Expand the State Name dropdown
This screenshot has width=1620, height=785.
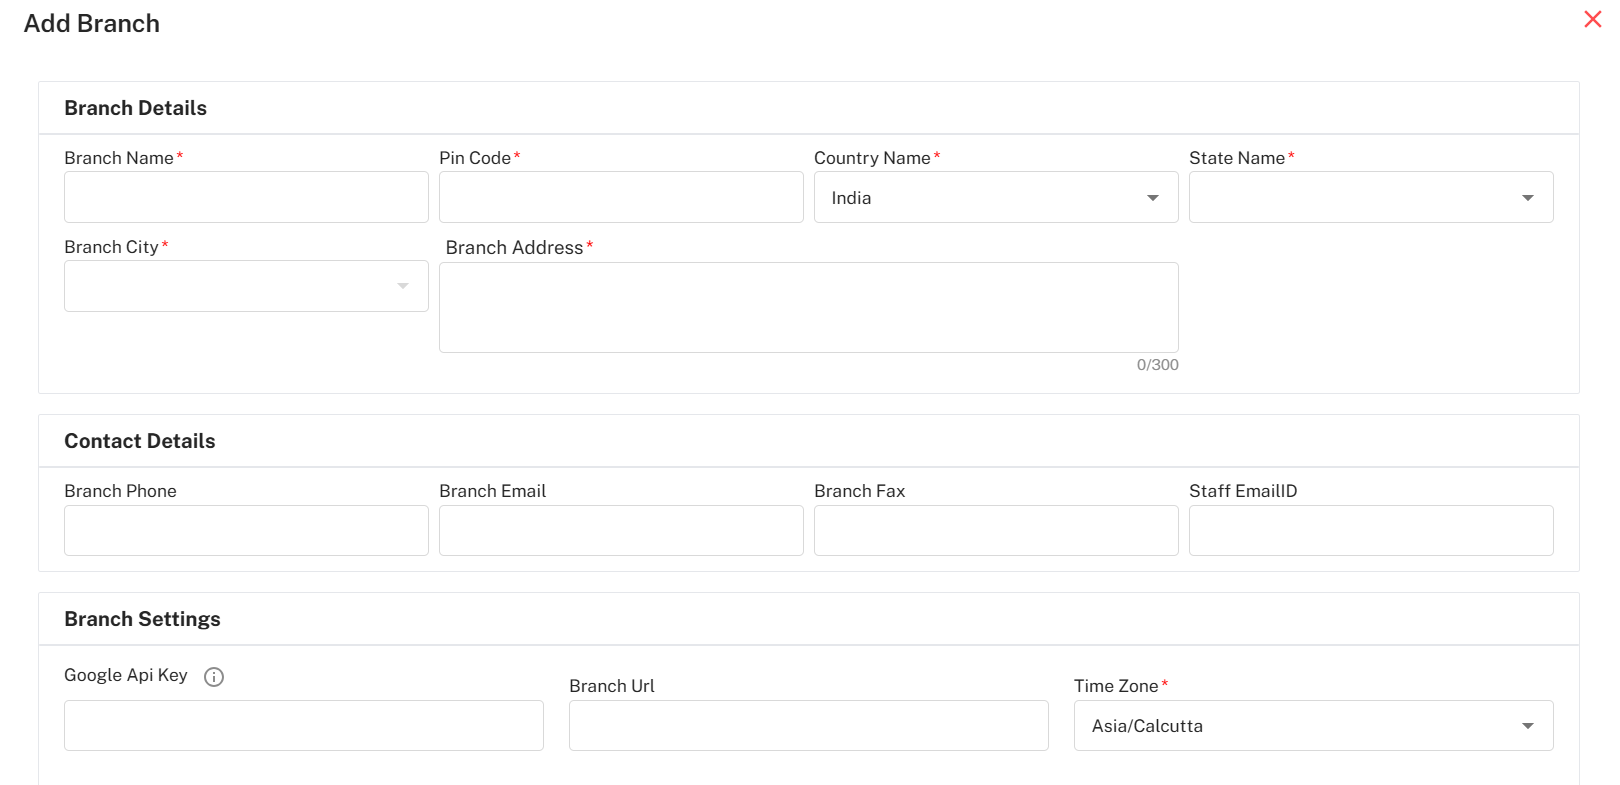[1370, 197]
